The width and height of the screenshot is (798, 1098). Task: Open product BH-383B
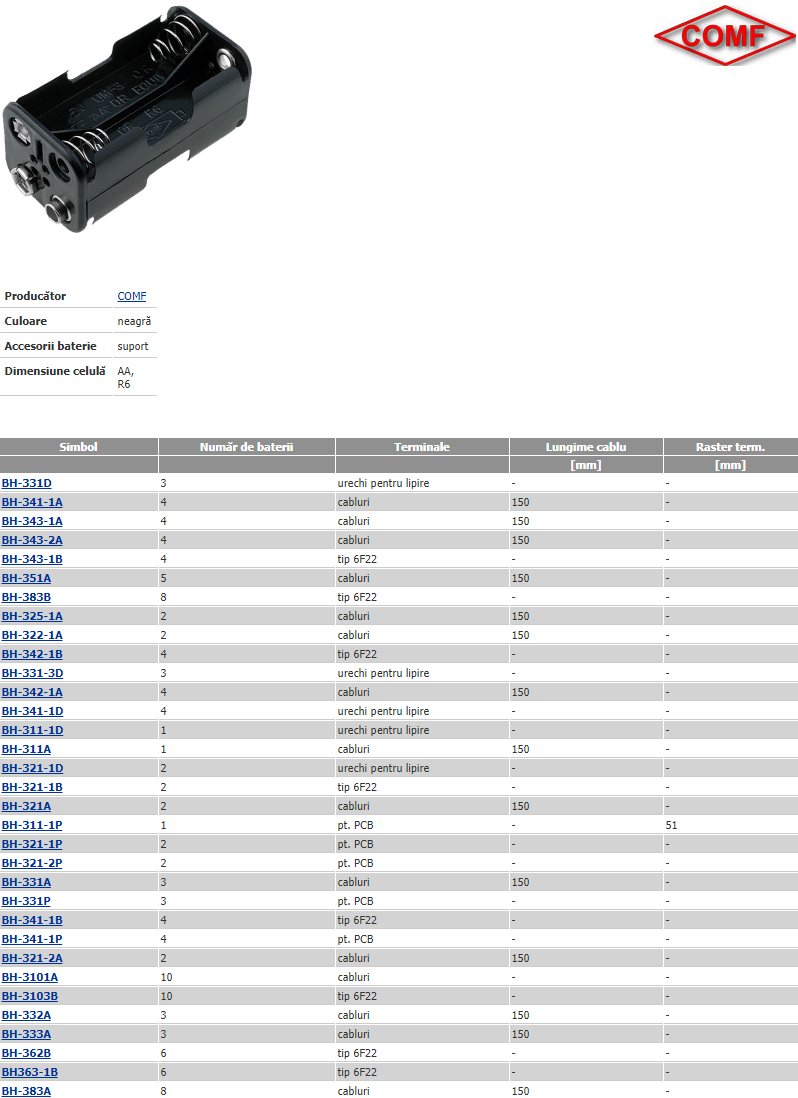coord(27,597)
